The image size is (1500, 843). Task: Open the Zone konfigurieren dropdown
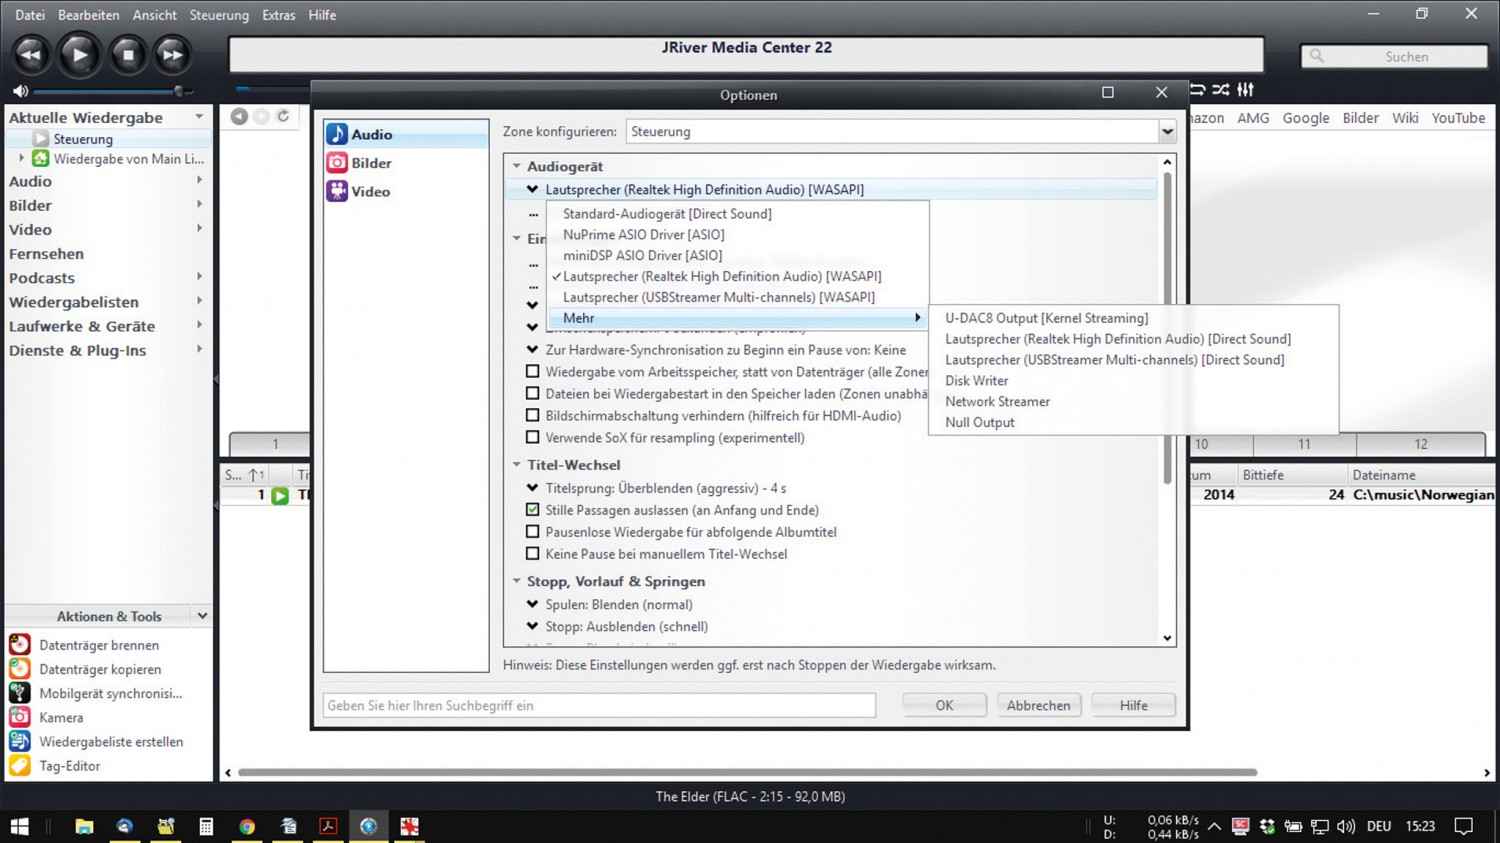tap(1166, 131)
